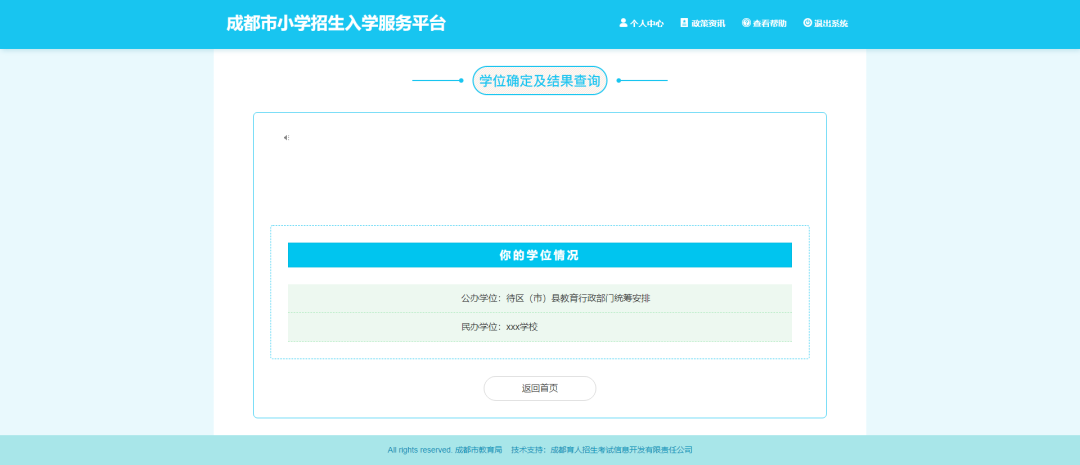Click the document icon beside 政策资讯
This screenshot has width=1080, height=465.
click(x=685, y=23)
